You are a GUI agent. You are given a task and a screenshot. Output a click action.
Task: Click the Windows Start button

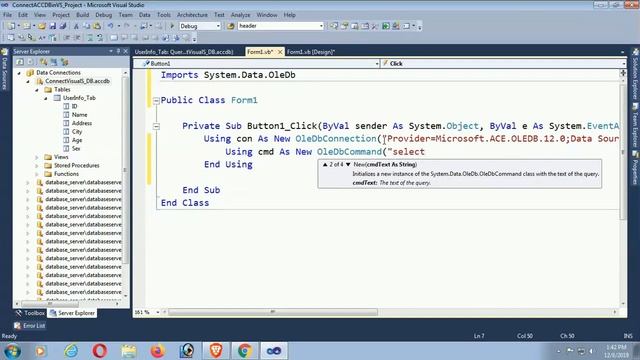click(12, 351)
